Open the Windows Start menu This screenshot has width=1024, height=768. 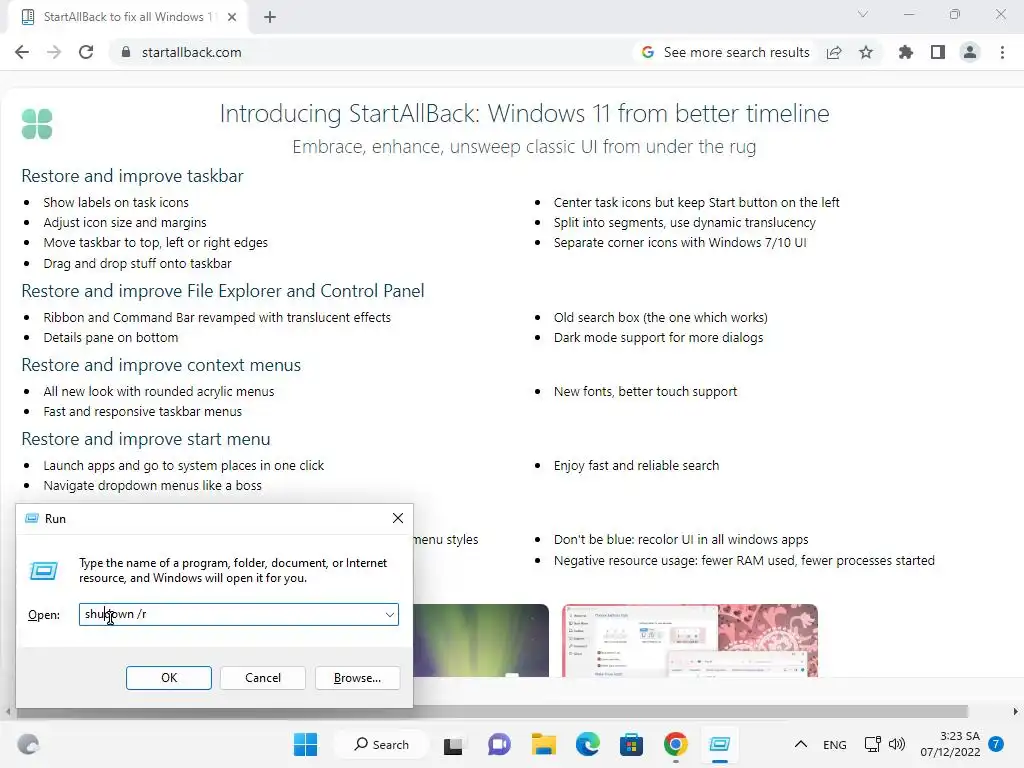pyautogui.click(x=305, y=744)
